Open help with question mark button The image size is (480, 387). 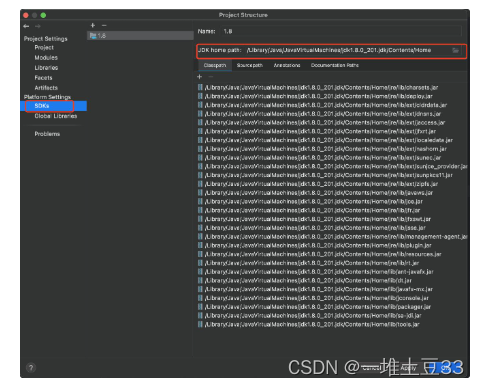pyautogui.click(x=31, y=368)
